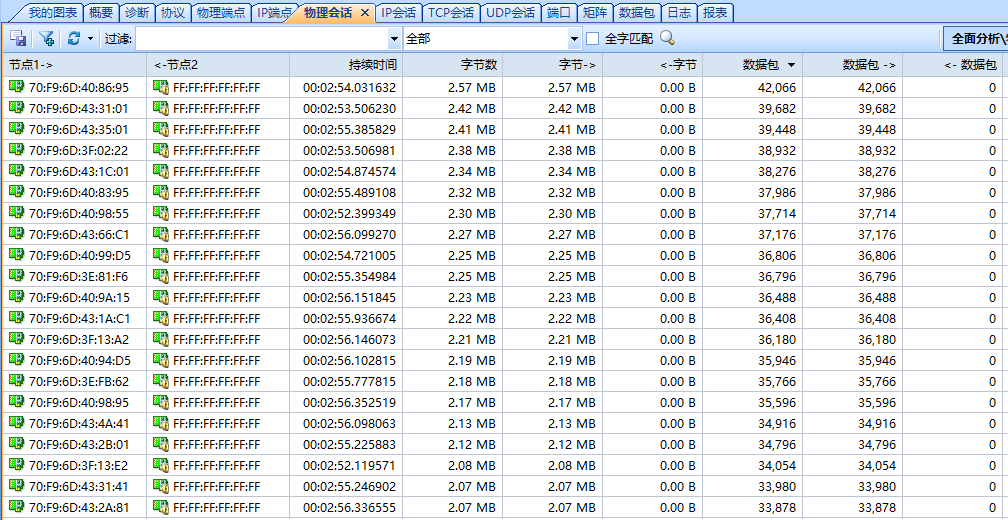Click node icon for 70:F9:6D:3F:13:A2
Viewport: 1008px width, 520px height.
click(16, 339)
